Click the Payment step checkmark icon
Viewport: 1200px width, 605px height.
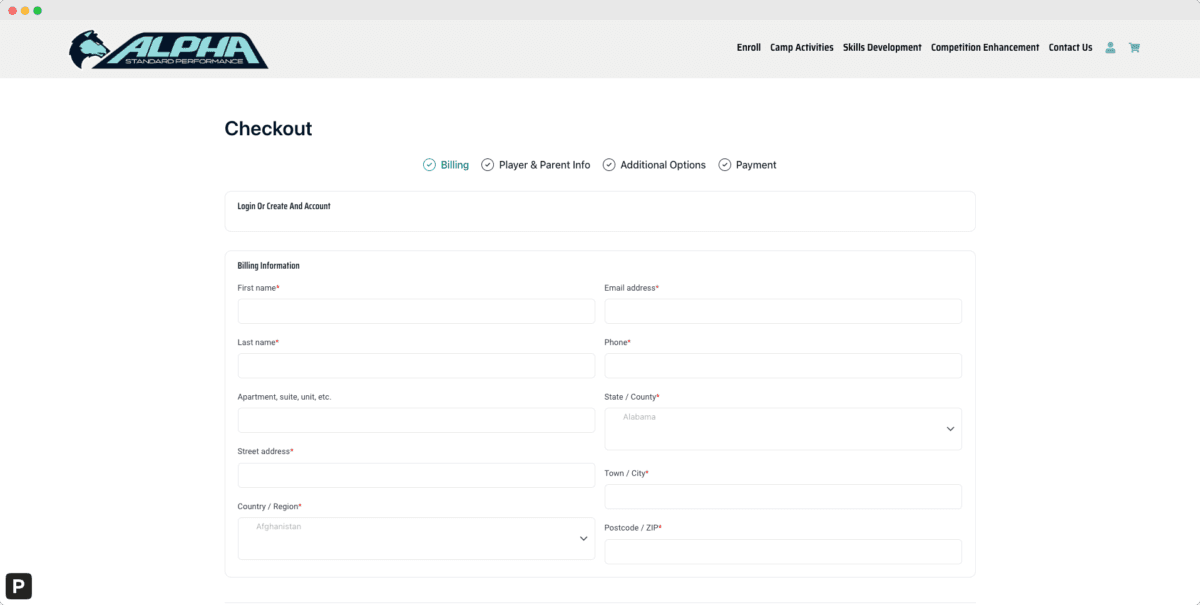click(724, 164)
